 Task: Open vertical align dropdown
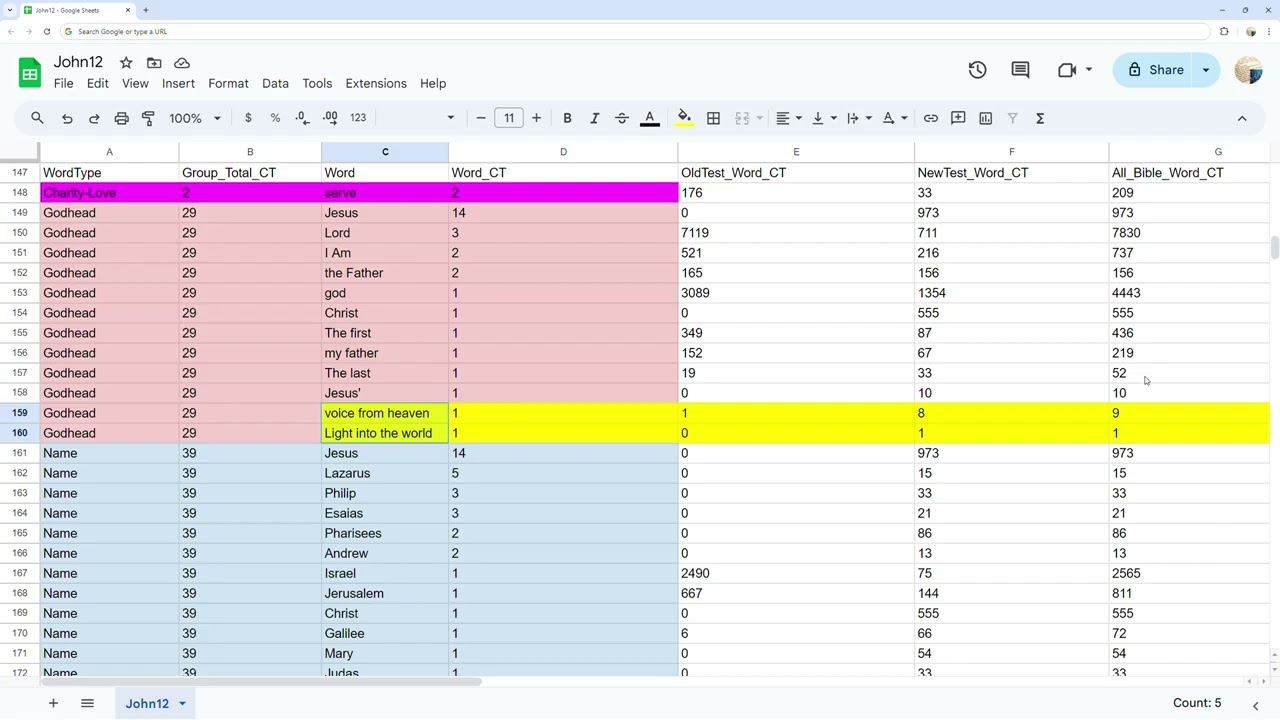point(824,118)
